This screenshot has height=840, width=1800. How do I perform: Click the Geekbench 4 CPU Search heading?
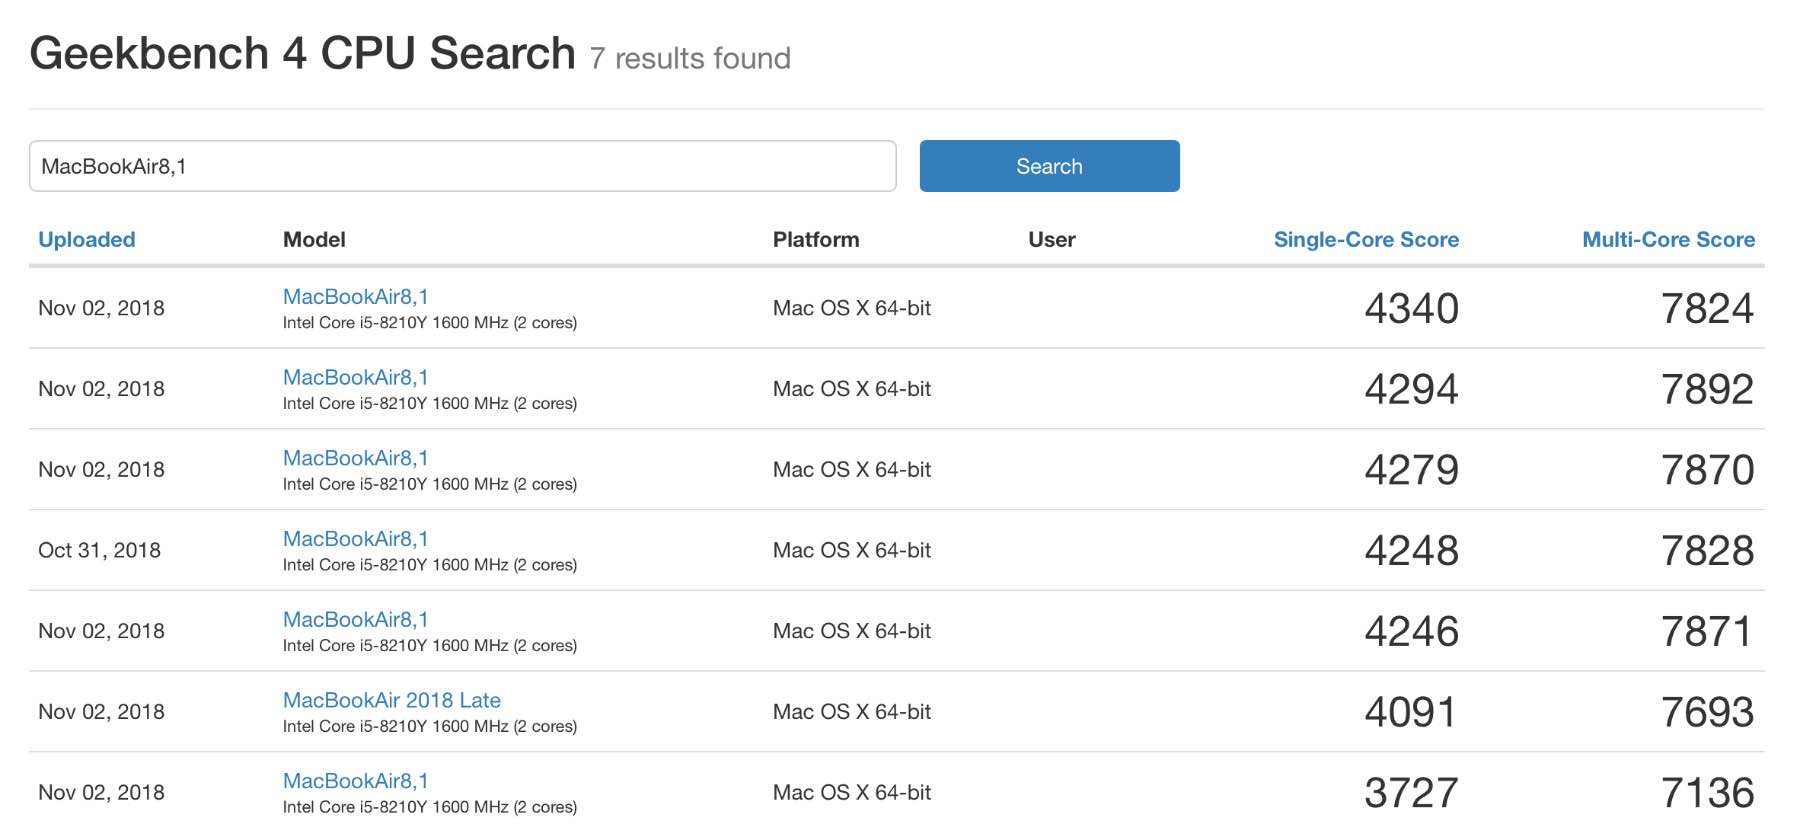(x=302, y=53)
